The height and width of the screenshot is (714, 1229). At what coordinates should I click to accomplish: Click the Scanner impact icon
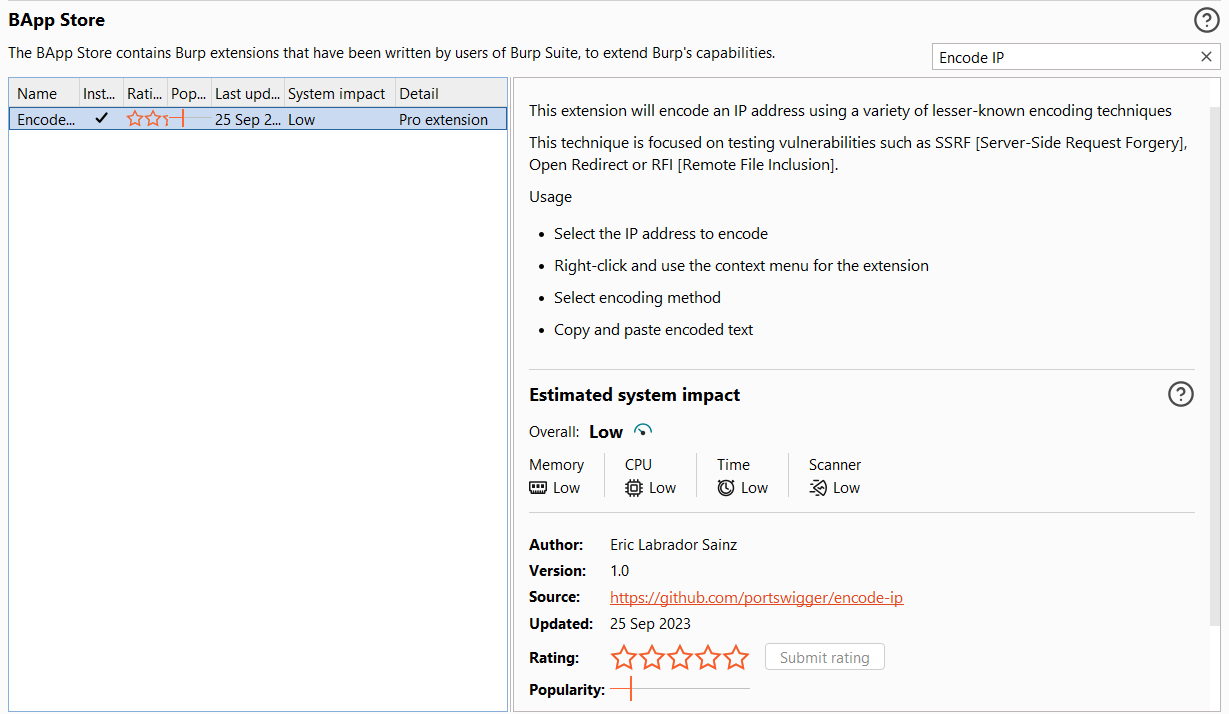coord(818,488)
